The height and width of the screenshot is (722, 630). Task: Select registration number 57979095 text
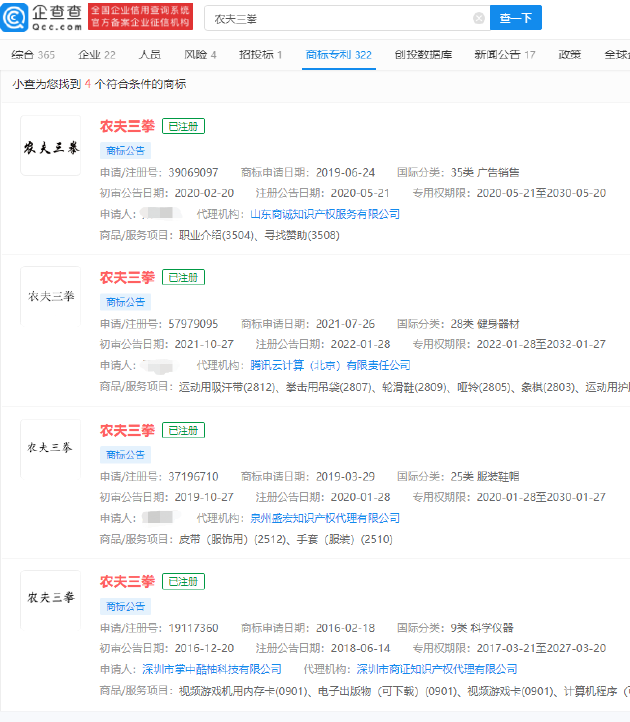193,324
